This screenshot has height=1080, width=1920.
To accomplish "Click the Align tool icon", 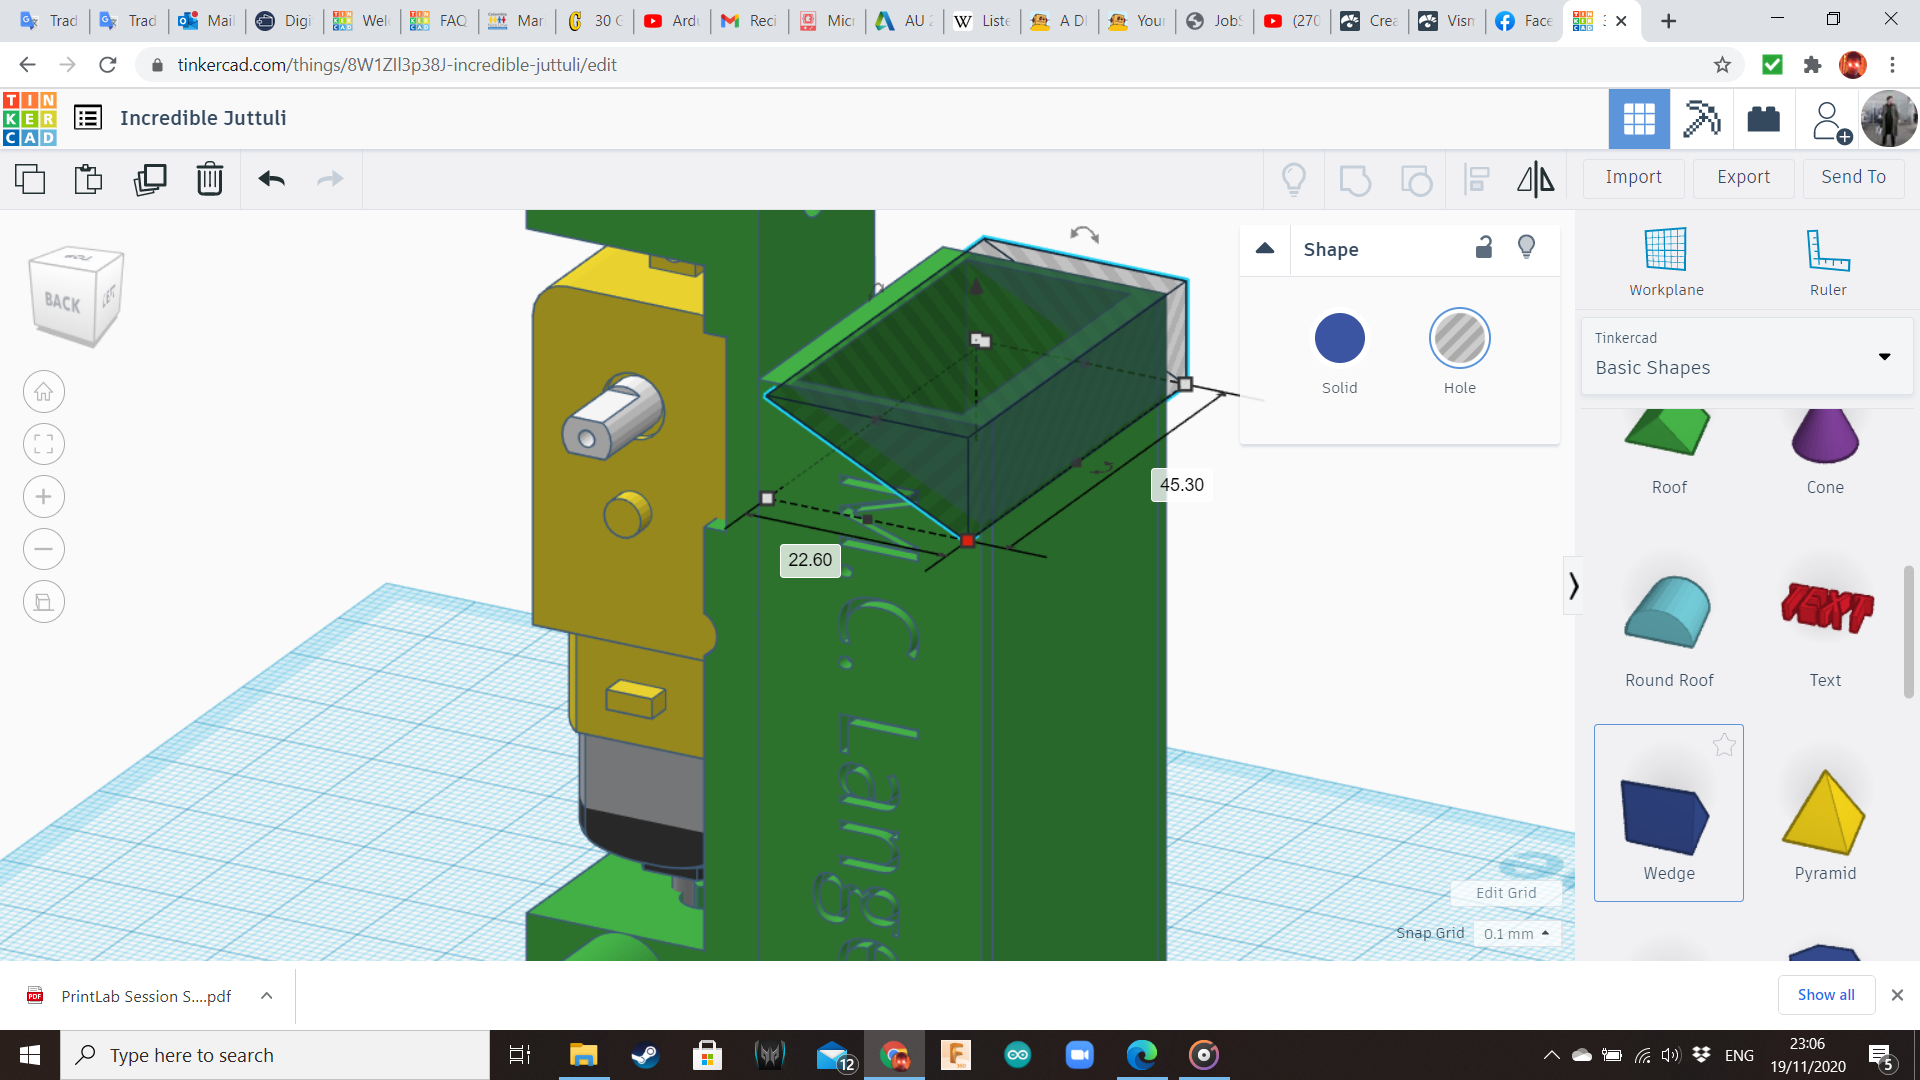I will coord(1476,179).
